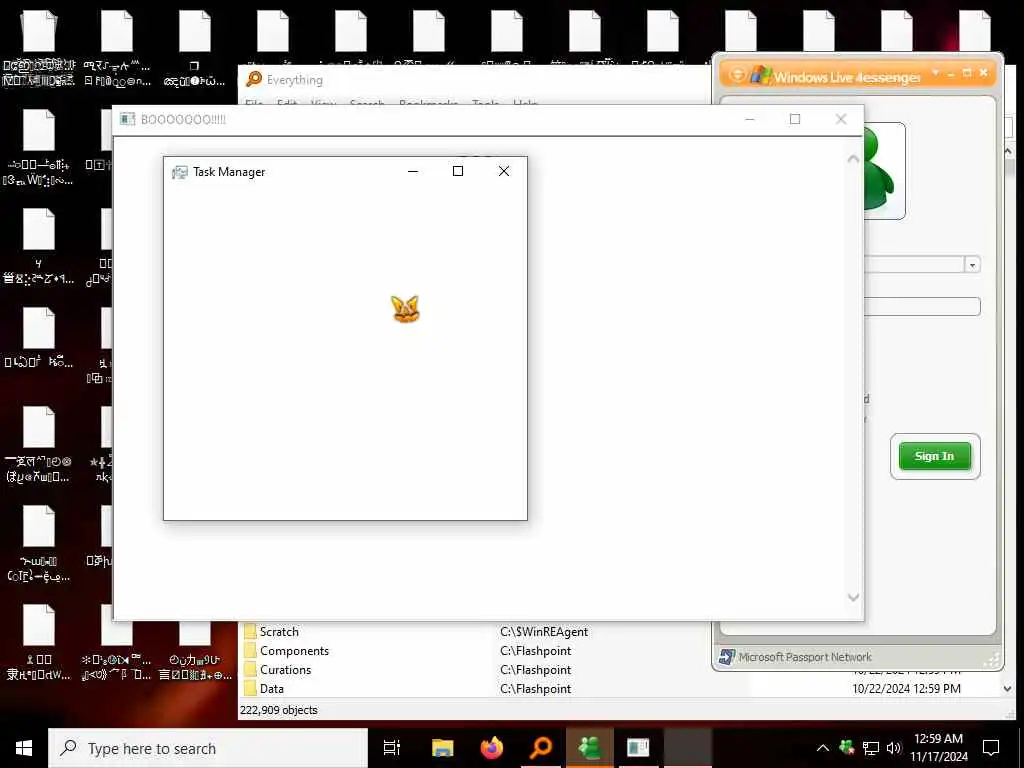
Task: Click the Microsoft Passport Network link text
Action: tap(805, 657)
